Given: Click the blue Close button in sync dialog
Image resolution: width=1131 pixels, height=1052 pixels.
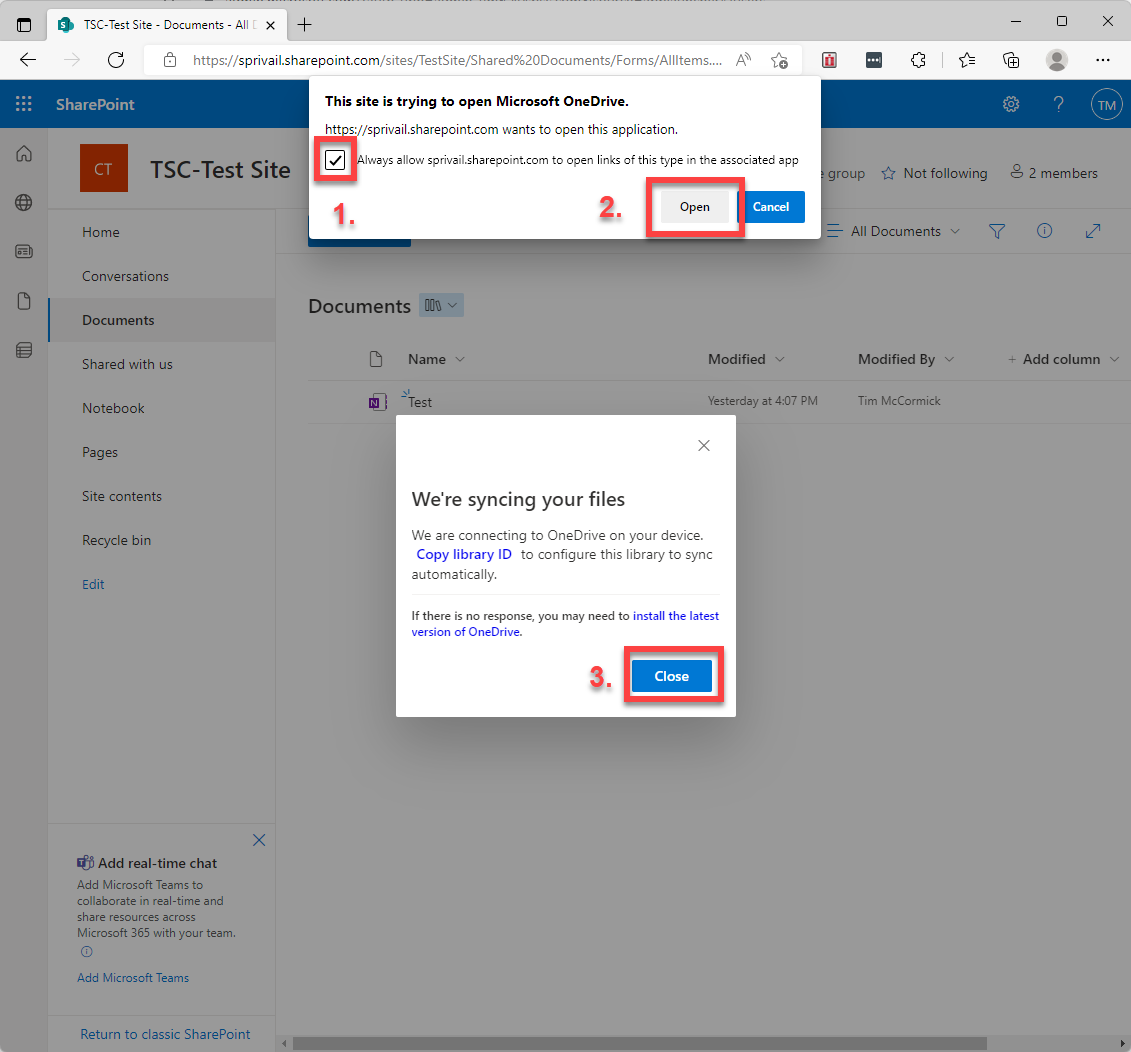Looking at the screenshot, I should coord(672,676).
